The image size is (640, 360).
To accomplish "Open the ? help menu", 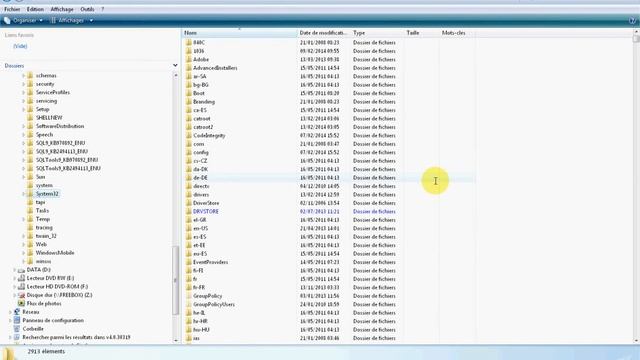I will point(102,9).
